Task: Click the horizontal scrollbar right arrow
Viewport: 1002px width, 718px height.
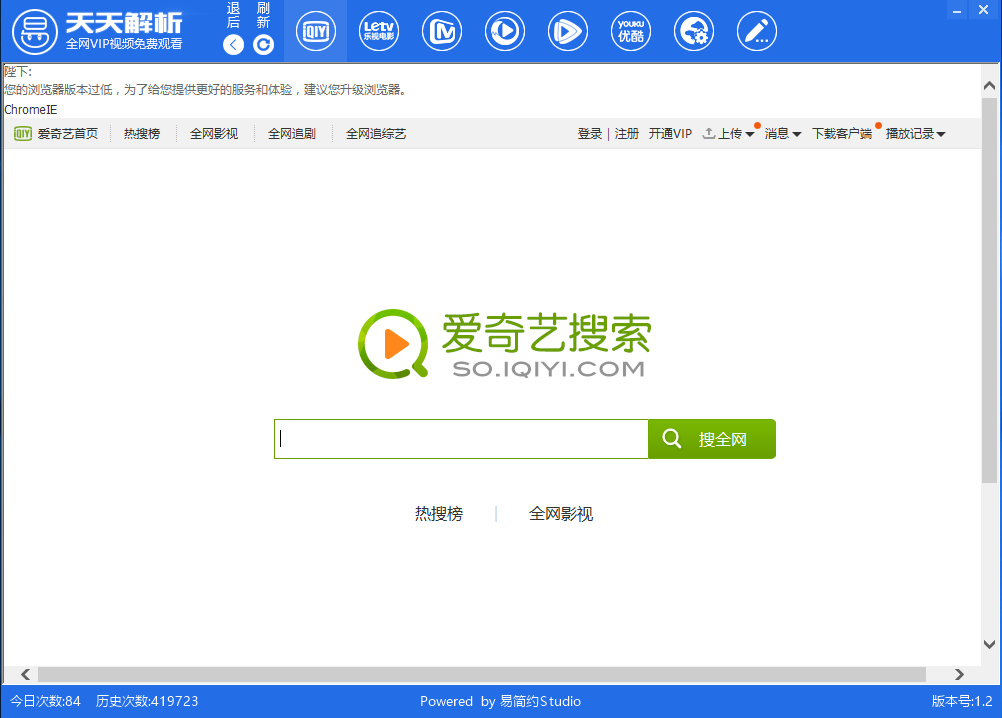Action: (x=959, y=675)
